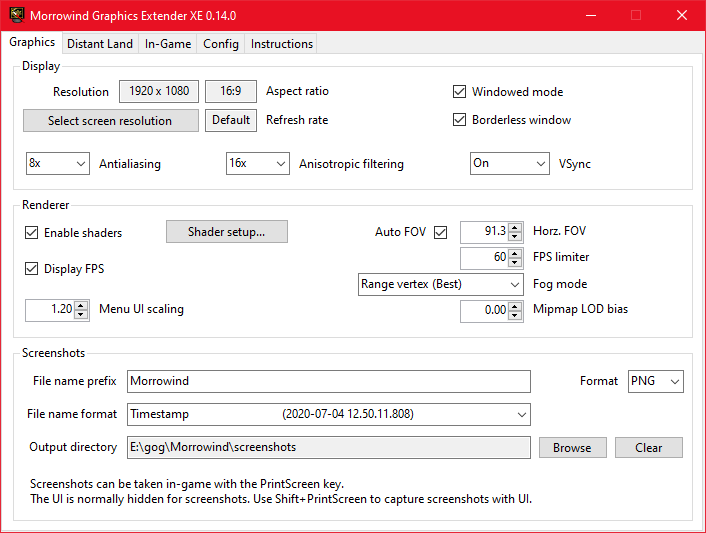Screen dimensions: 706x533
Task: Toggle the Auto FOV checkbox
Action: [x=440, y=233]
